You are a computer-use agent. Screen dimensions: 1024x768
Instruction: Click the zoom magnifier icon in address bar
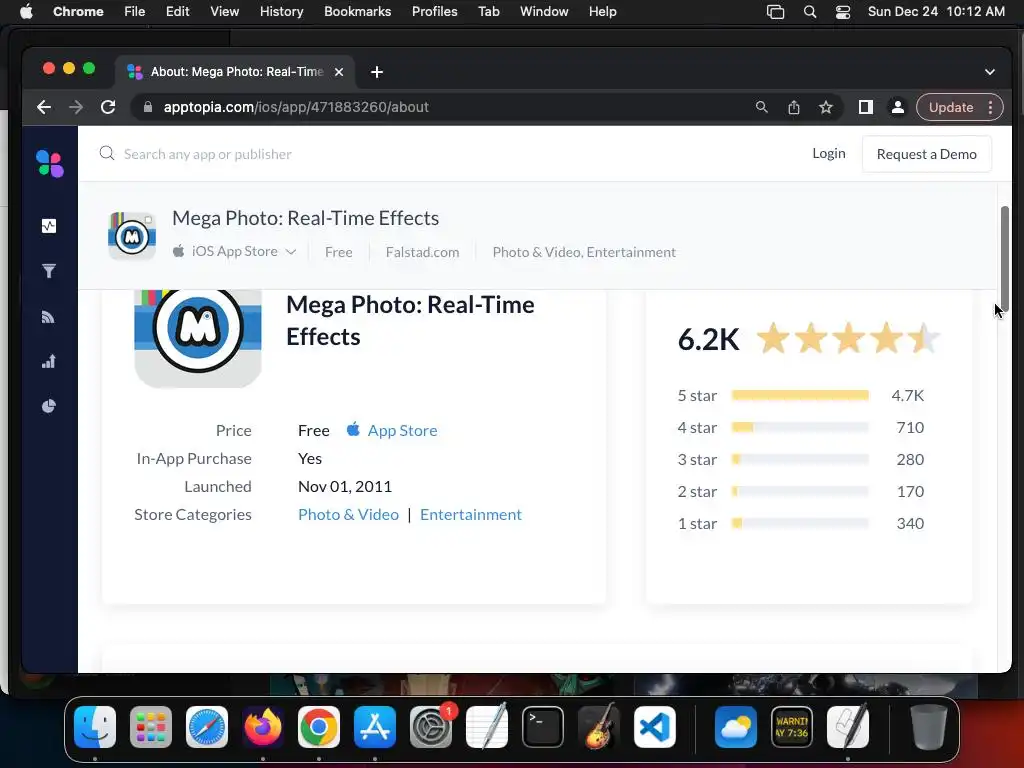(x=761, y=107)
